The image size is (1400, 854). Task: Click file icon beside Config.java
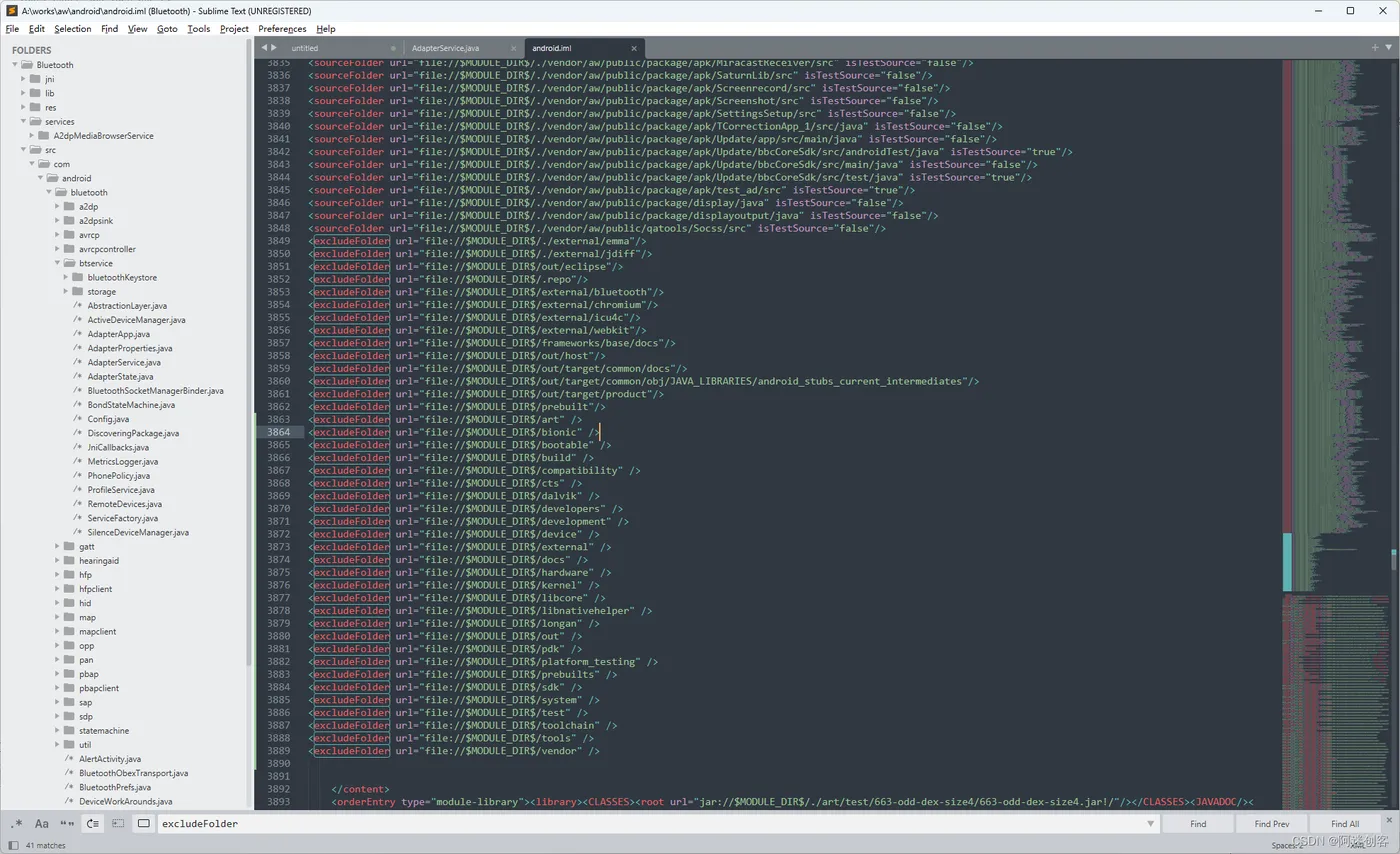[x=77, y=419]
